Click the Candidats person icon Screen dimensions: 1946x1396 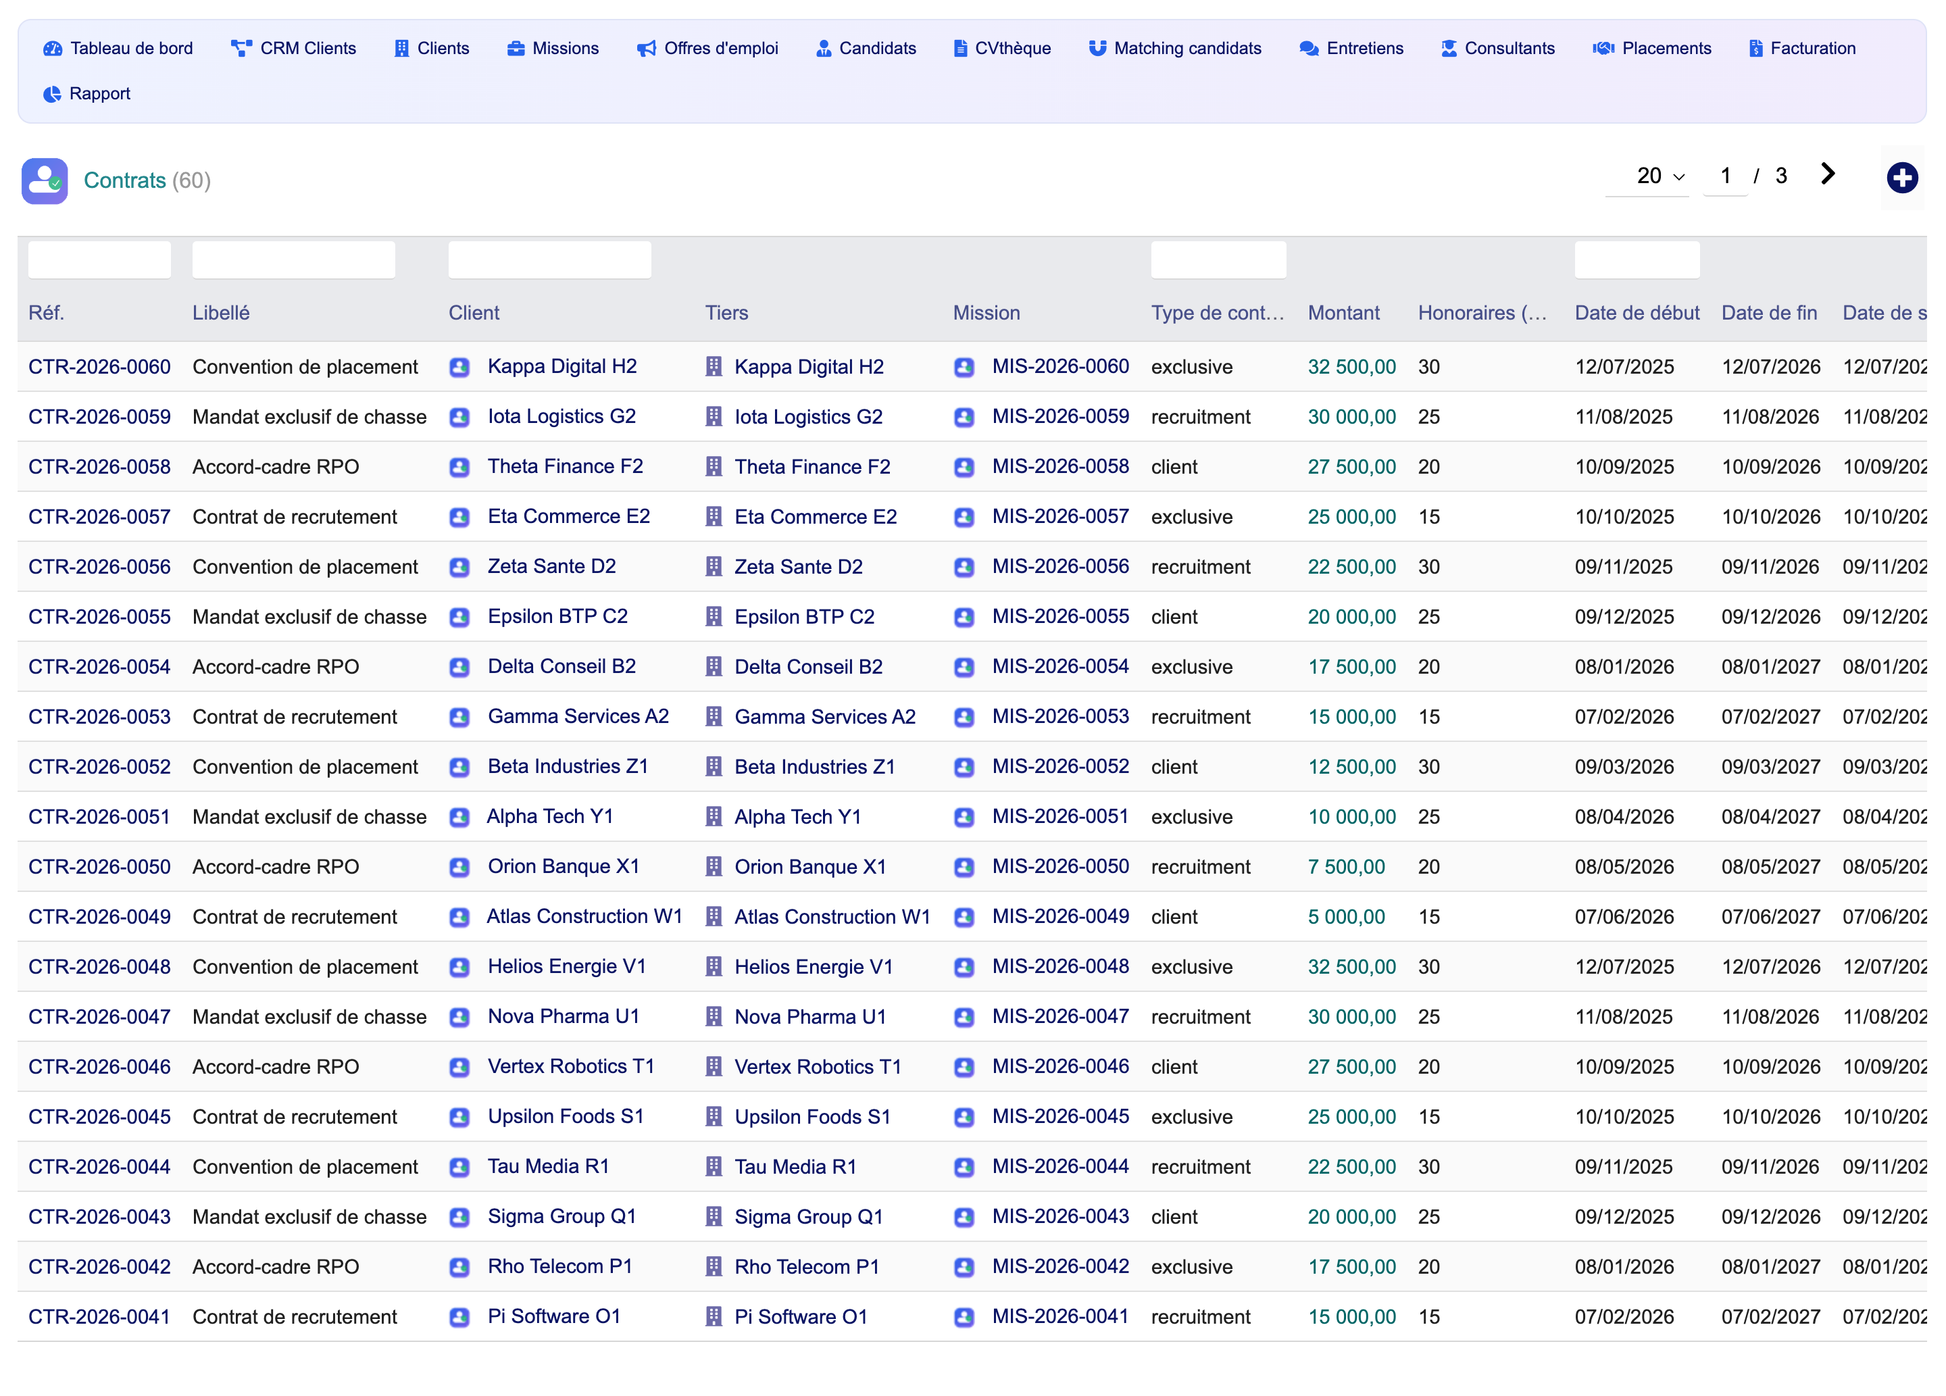click(824, 48)
